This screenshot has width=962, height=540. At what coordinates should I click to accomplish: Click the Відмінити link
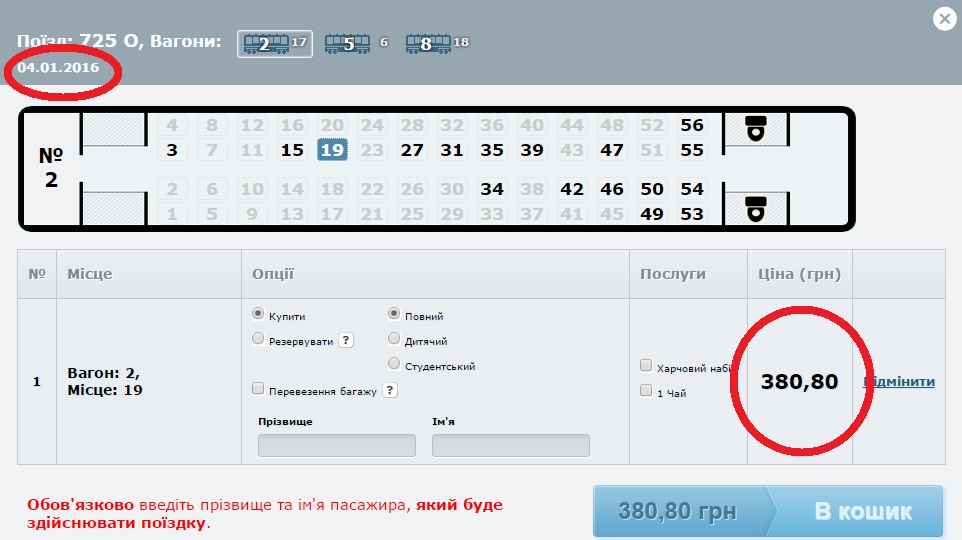(x=899, y=382)
